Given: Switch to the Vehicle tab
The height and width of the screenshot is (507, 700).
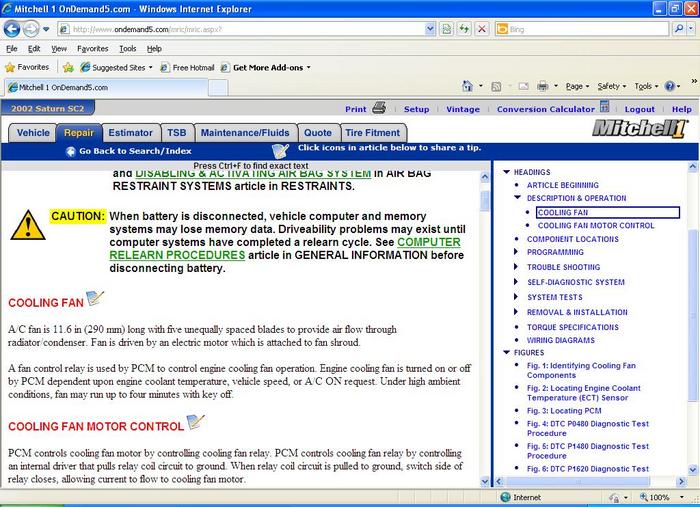Looking at the screenshot, I should point(33,133).
